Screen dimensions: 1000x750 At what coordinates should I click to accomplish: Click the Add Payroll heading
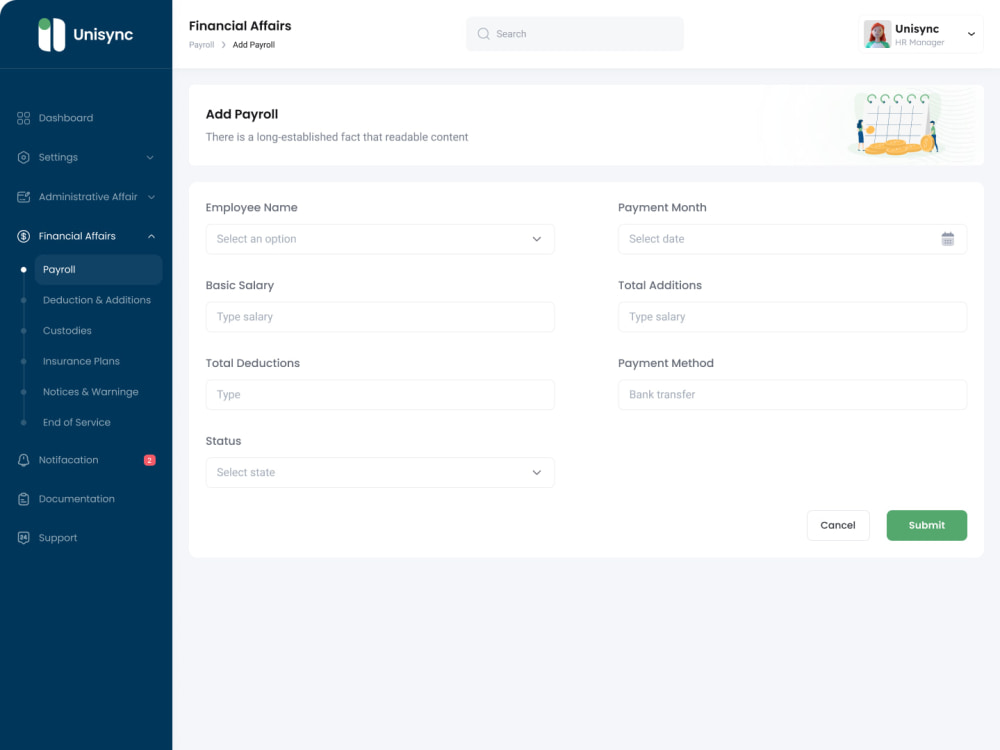[242, 114]
